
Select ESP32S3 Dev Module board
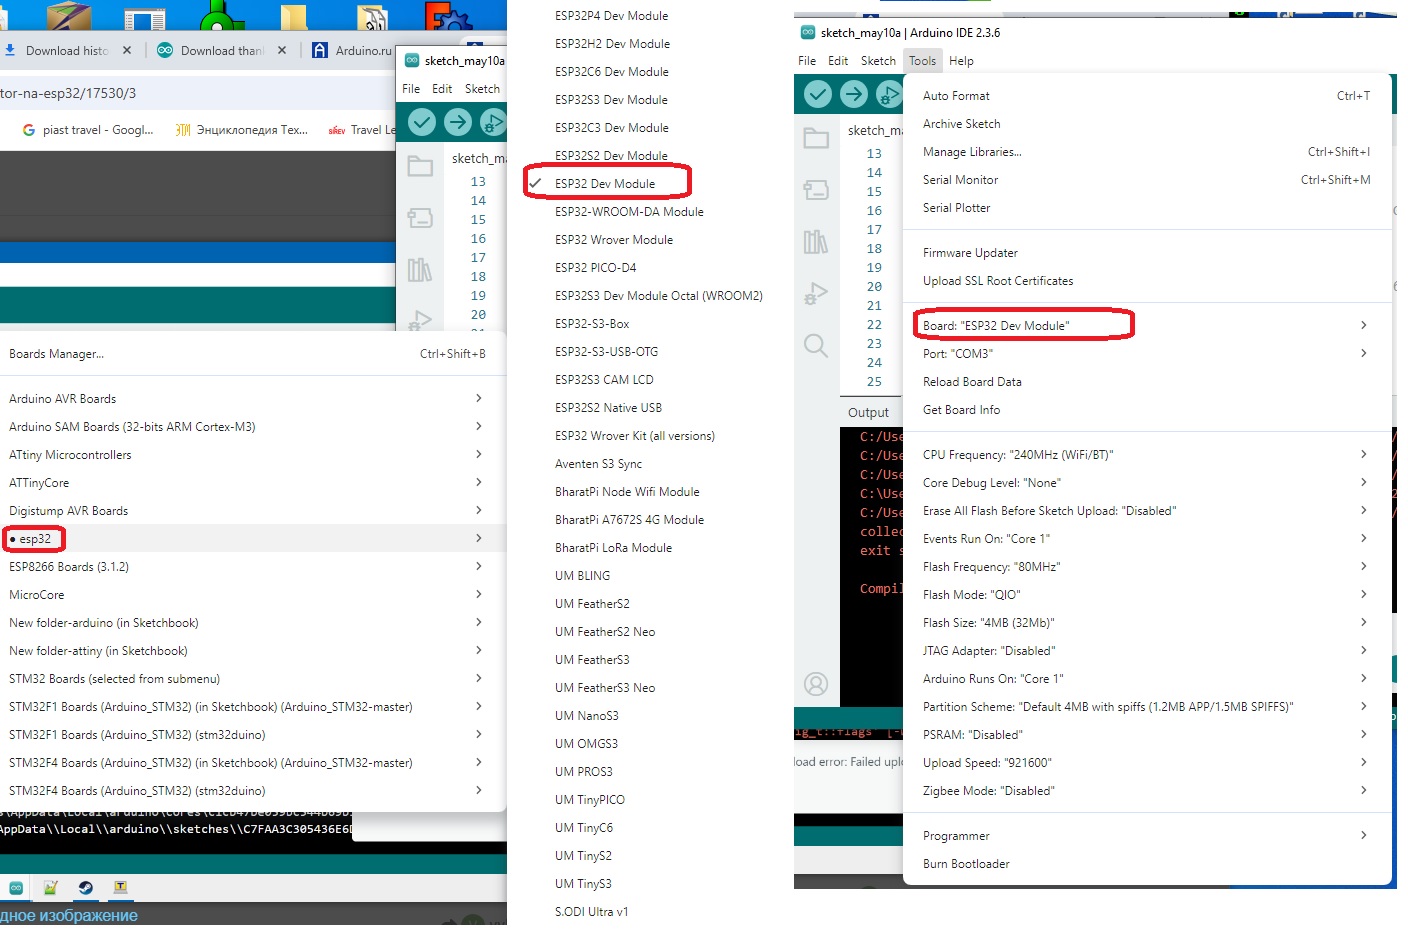611,100
